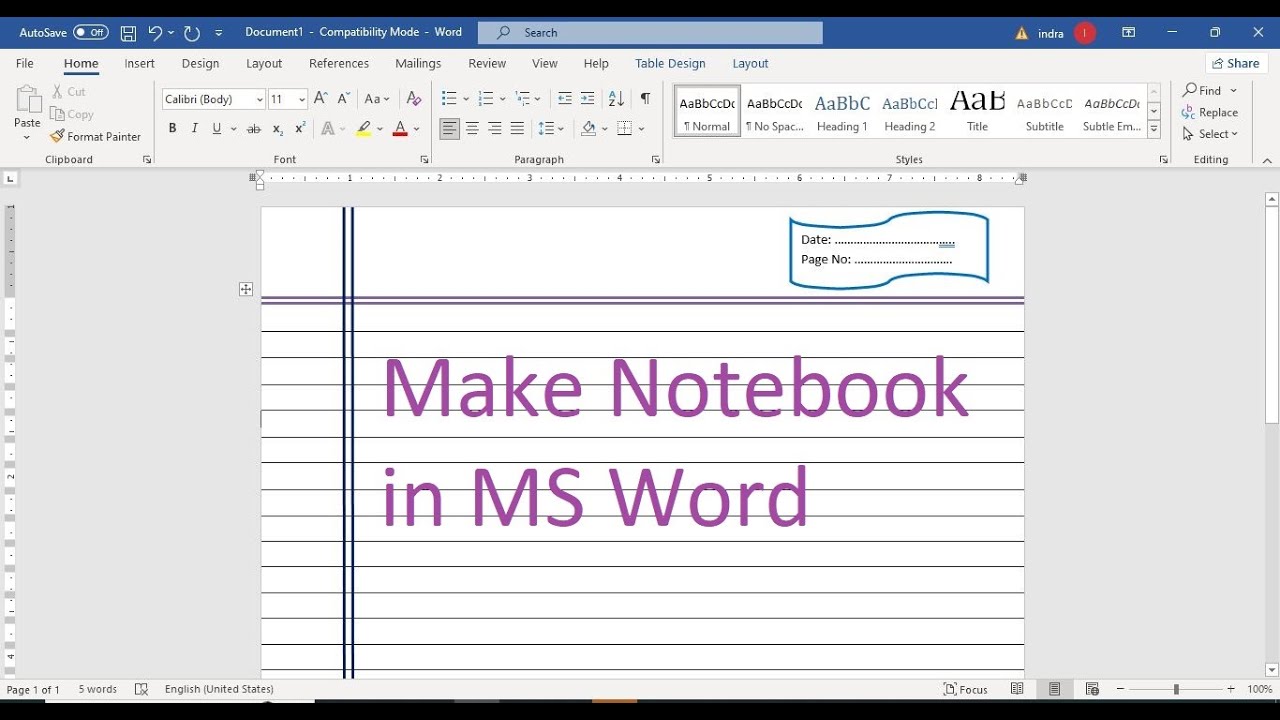This screenshot has width=1280, height=720.
Task: Click in the Search box
Action: [650, 33]
